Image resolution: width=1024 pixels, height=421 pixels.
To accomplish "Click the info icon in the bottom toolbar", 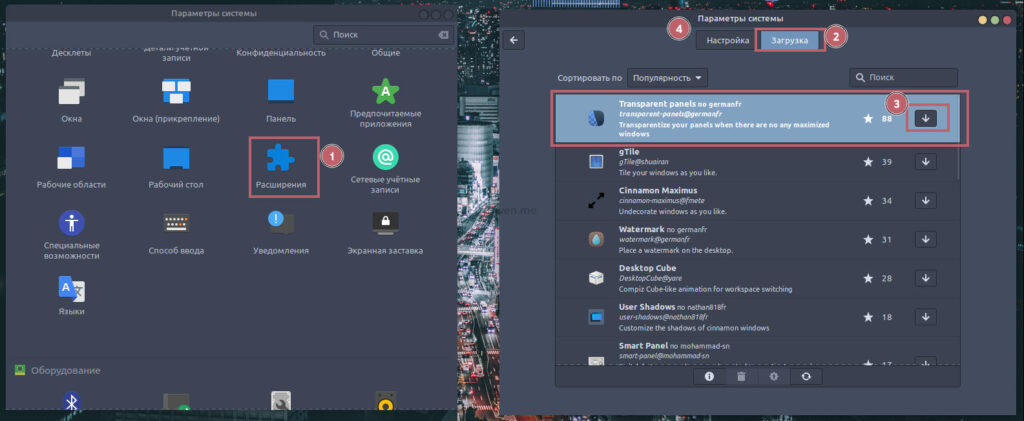I will [x=709, y=376].
